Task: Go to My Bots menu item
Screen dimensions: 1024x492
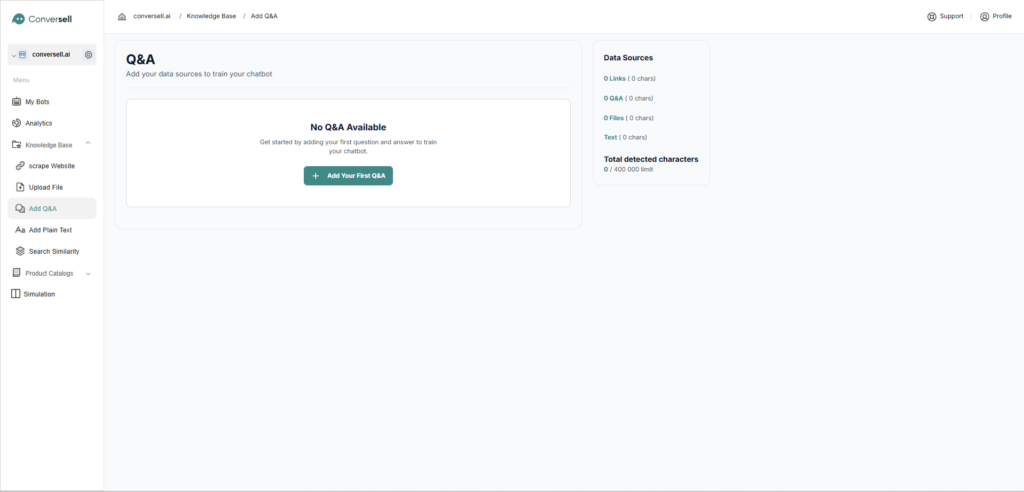Action: [x=36, y=102]
